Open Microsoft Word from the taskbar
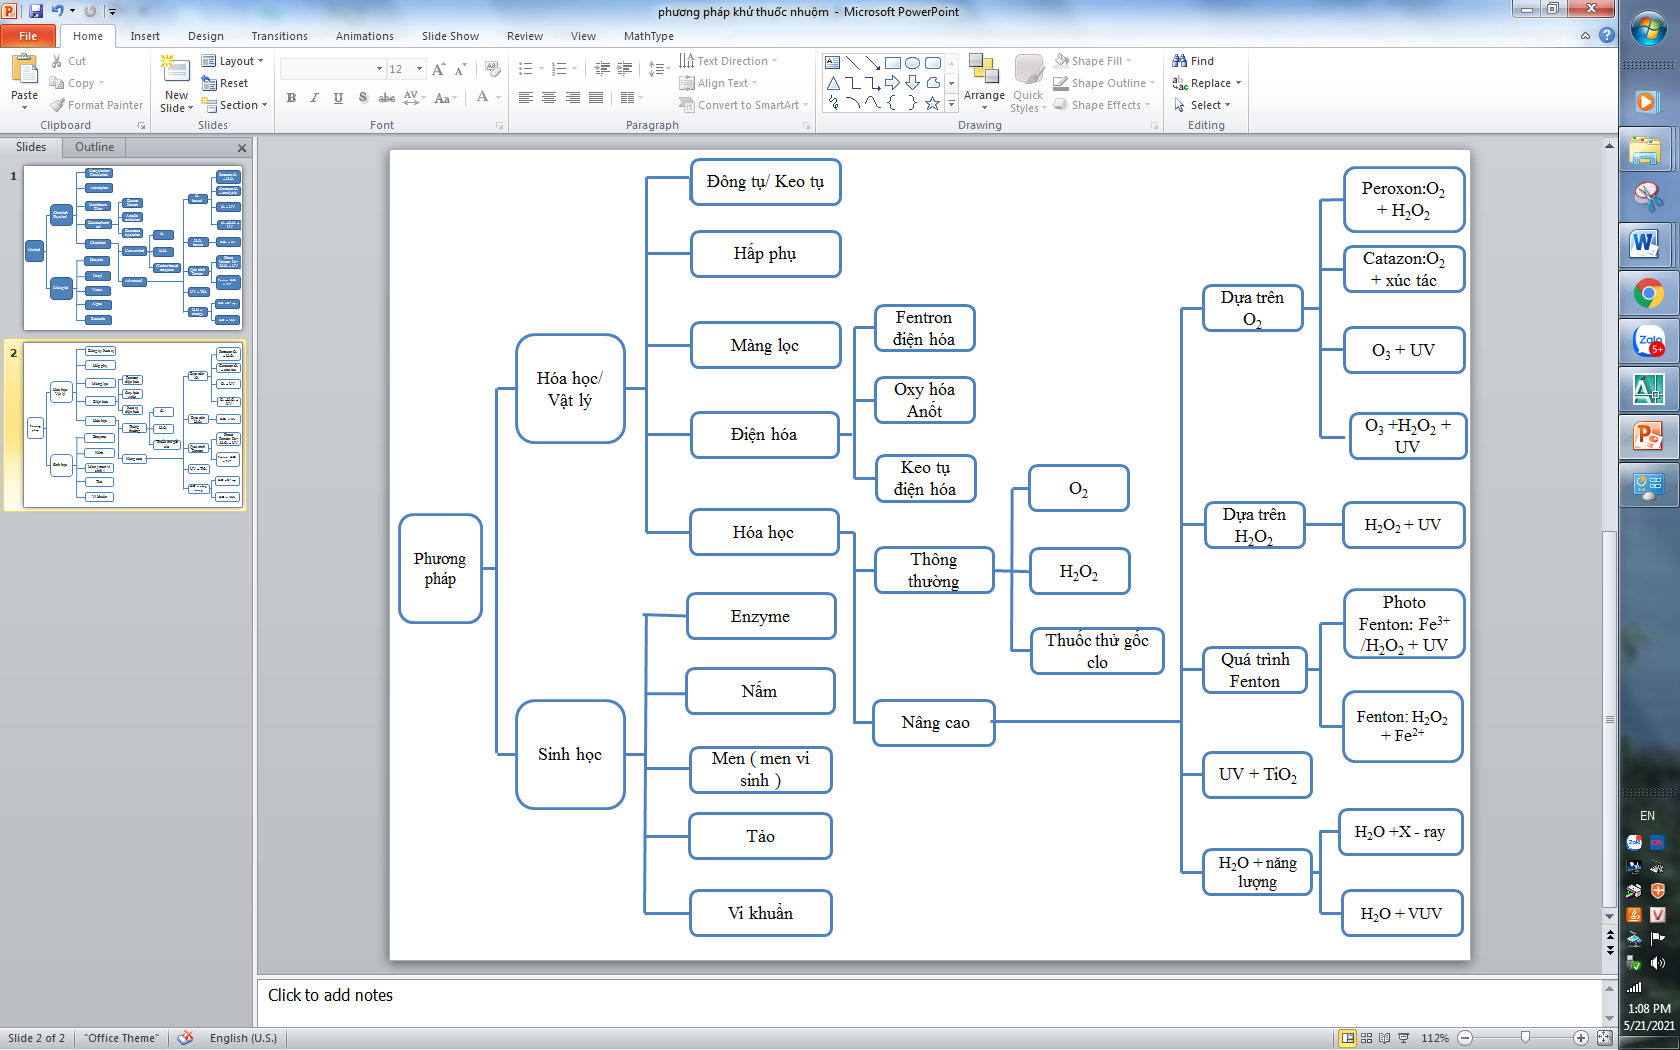The width and height of the screenshot is (1680, 1050). point(1648,243)
